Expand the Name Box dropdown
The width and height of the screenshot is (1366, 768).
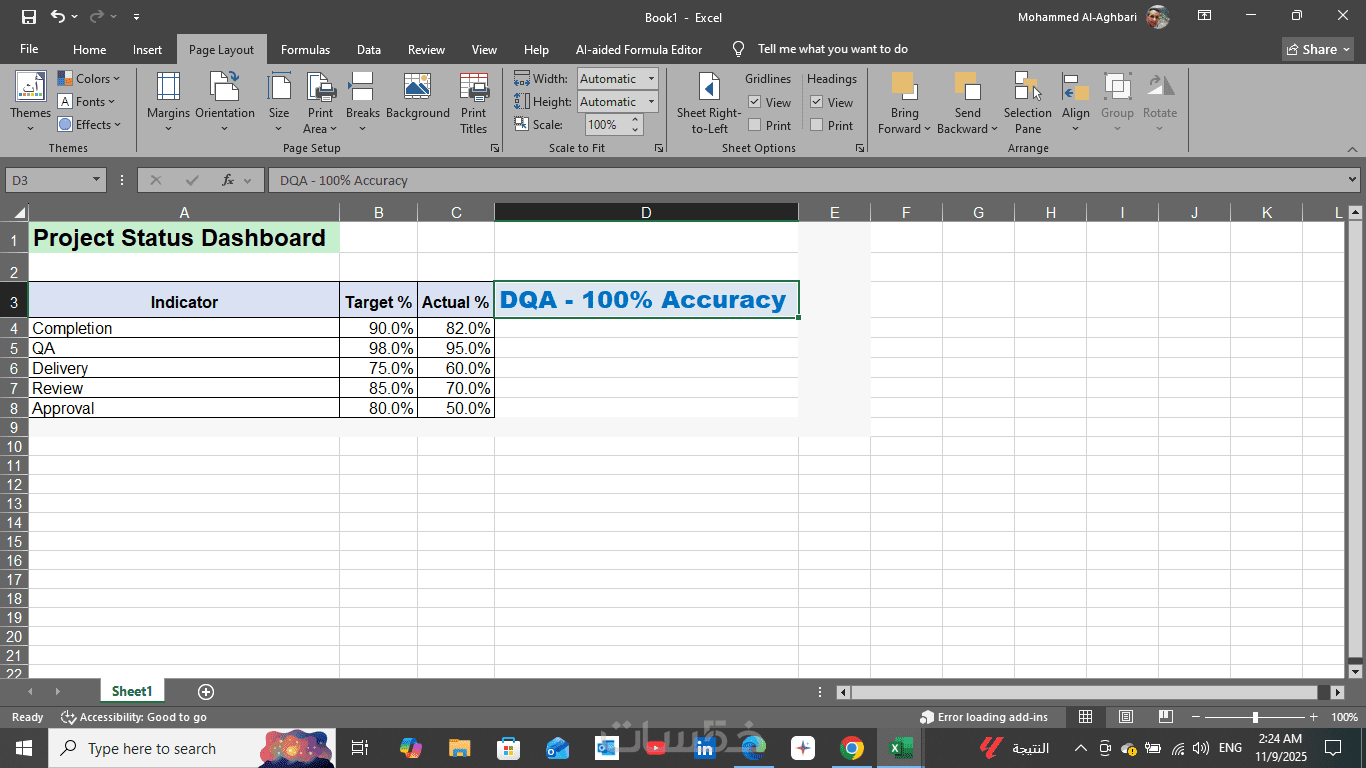tap(97, 180)
